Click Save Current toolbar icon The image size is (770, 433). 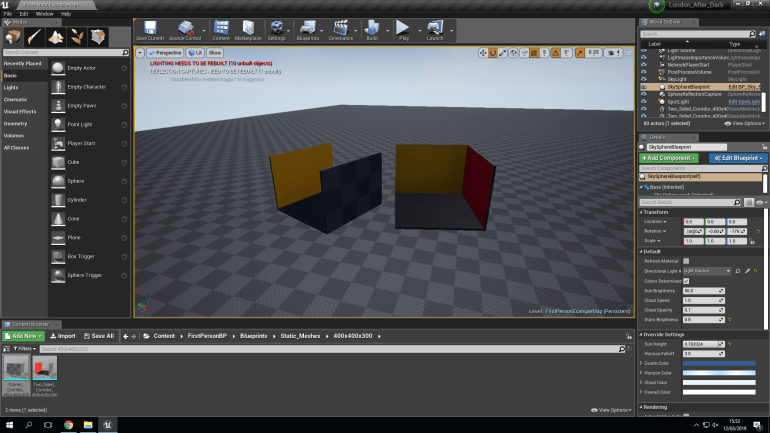150,30
